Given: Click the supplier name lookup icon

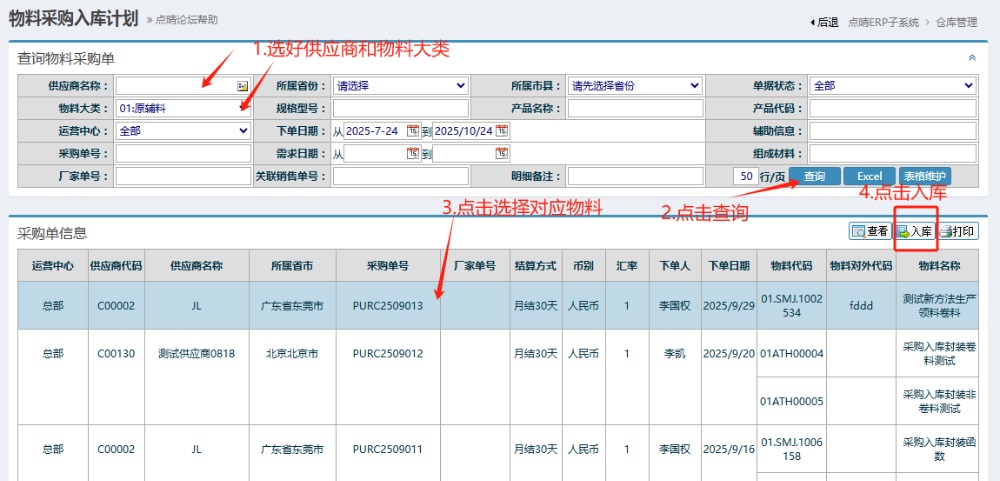Looking at the screenshot, I should pos(242,86).
